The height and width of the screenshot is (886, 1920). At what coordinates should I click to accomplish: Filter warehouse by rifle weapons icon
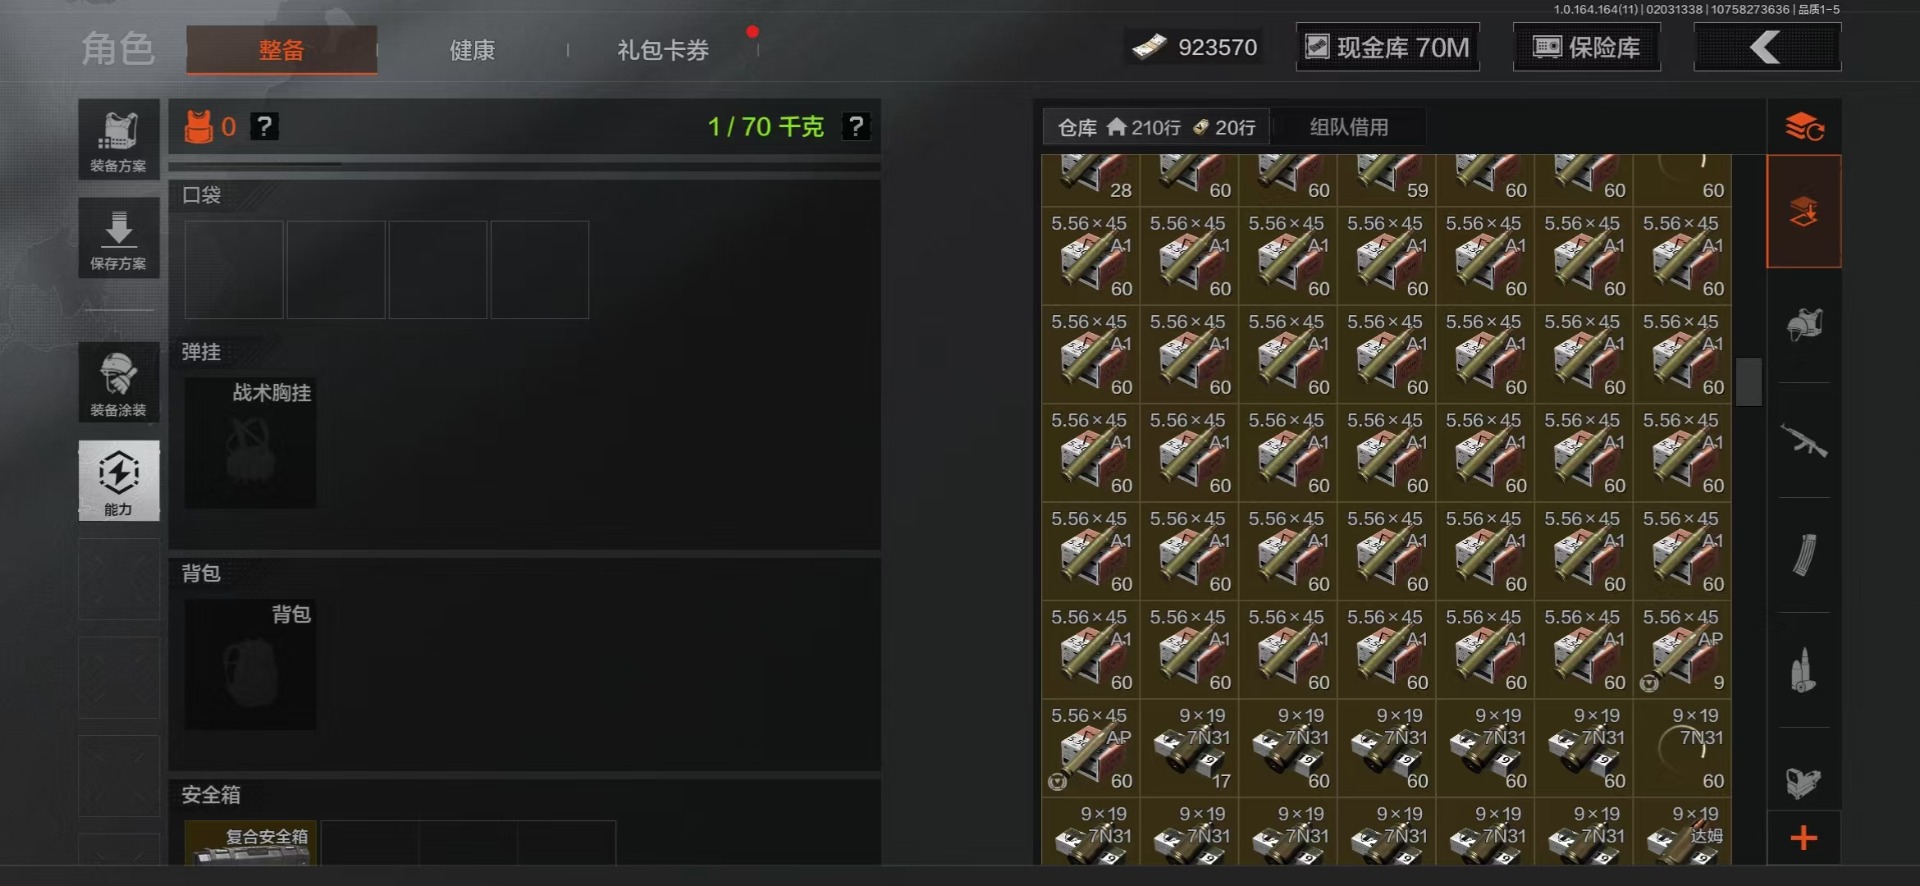click(x=1804, y=441)
